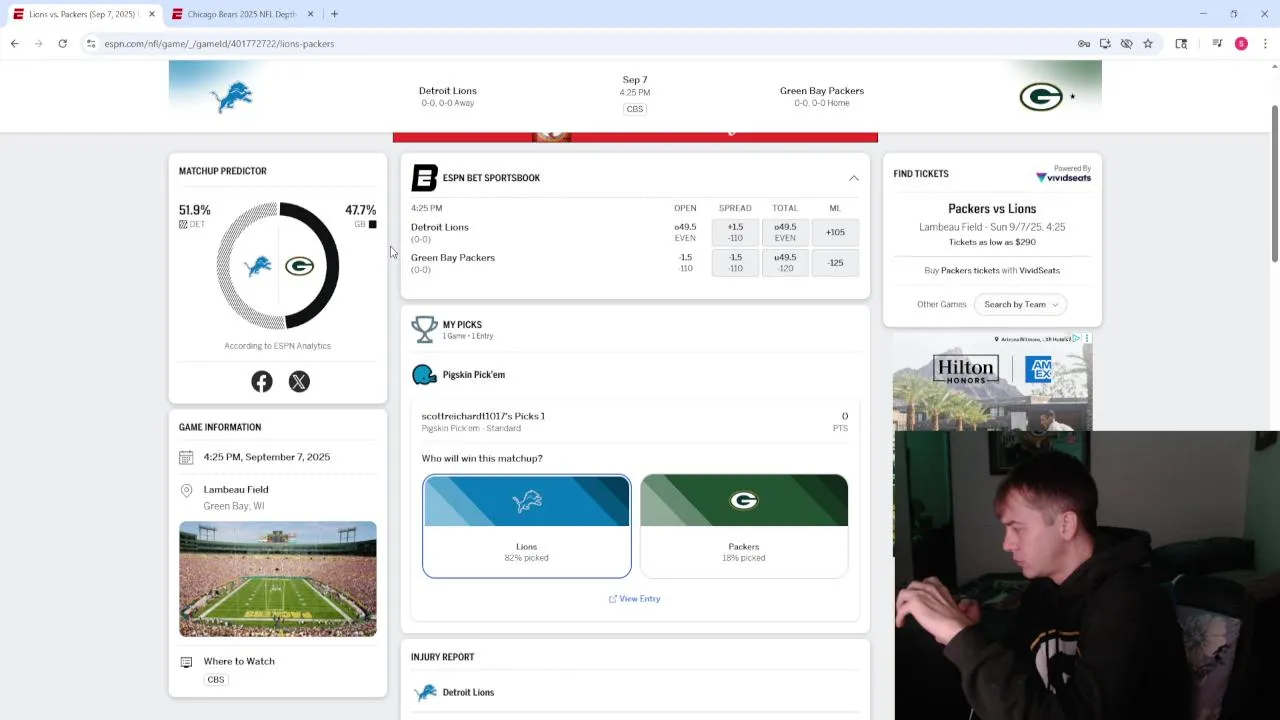Go back using browser back arrow
The width and height of the screenshot is (1280, 720).
coord(14,43)
